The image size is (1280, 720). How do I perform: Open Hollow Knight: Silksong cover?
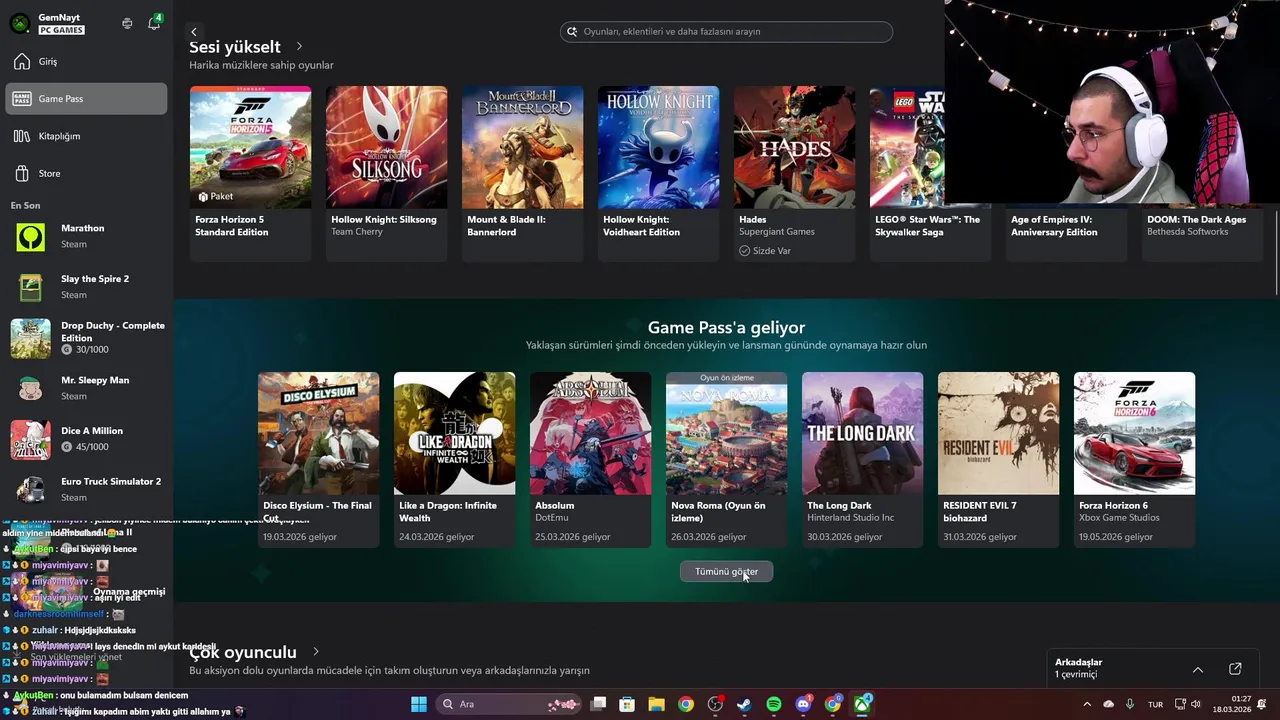click(x=386, y=147)
